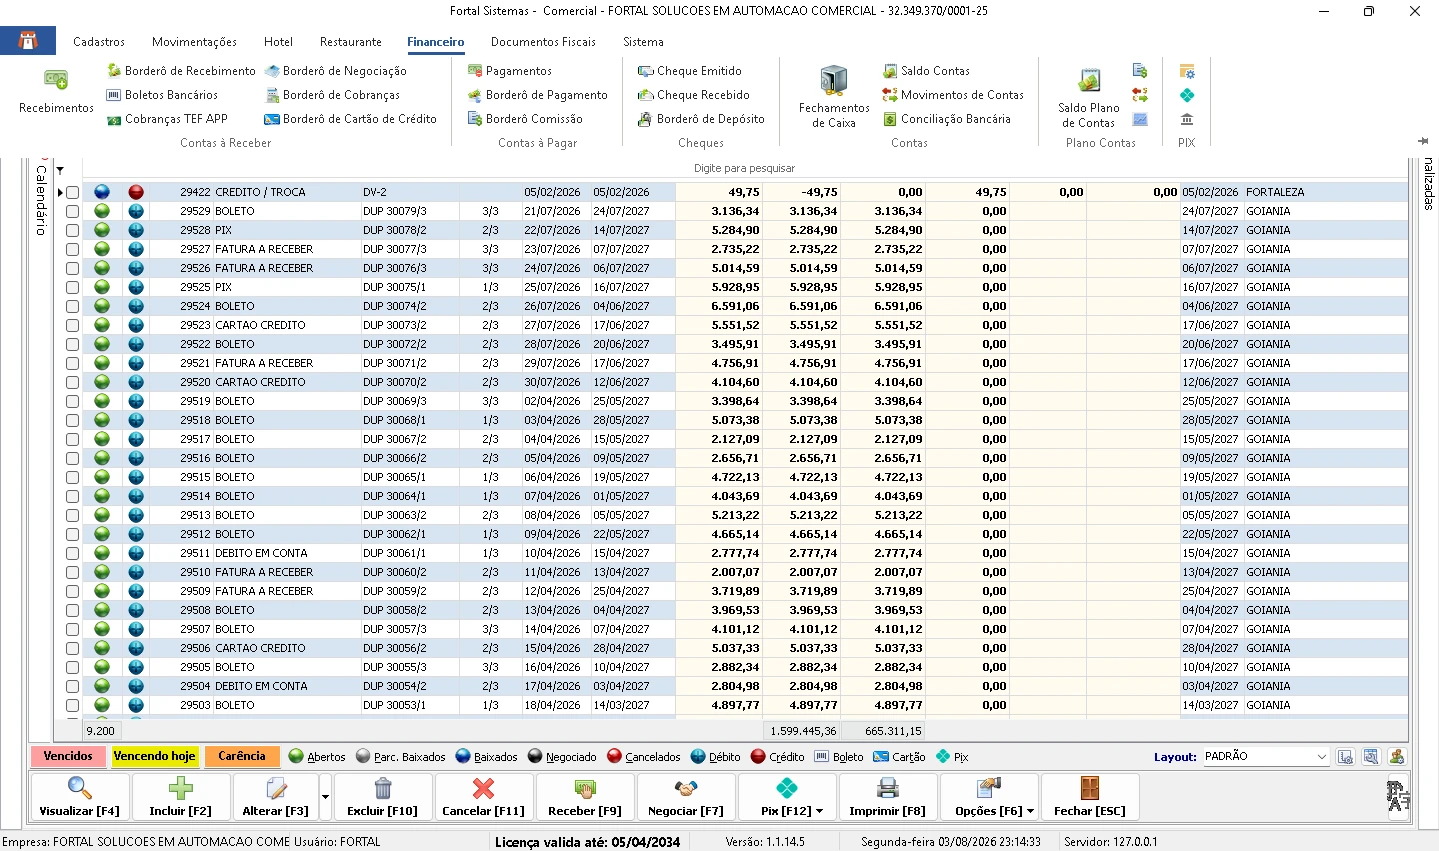Open the Pix [F12] dropdown button
The image size is (1439, 851).
[787, 797]
